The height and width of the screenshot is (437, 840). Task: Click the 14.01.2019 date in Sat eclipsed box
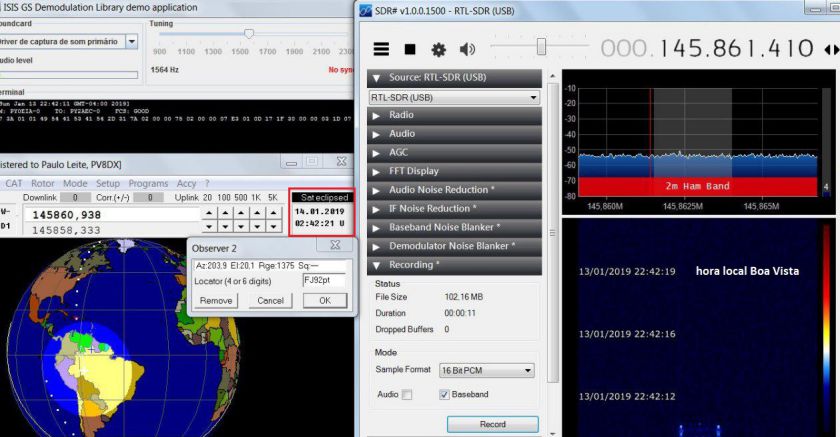[x=319, y=212]
